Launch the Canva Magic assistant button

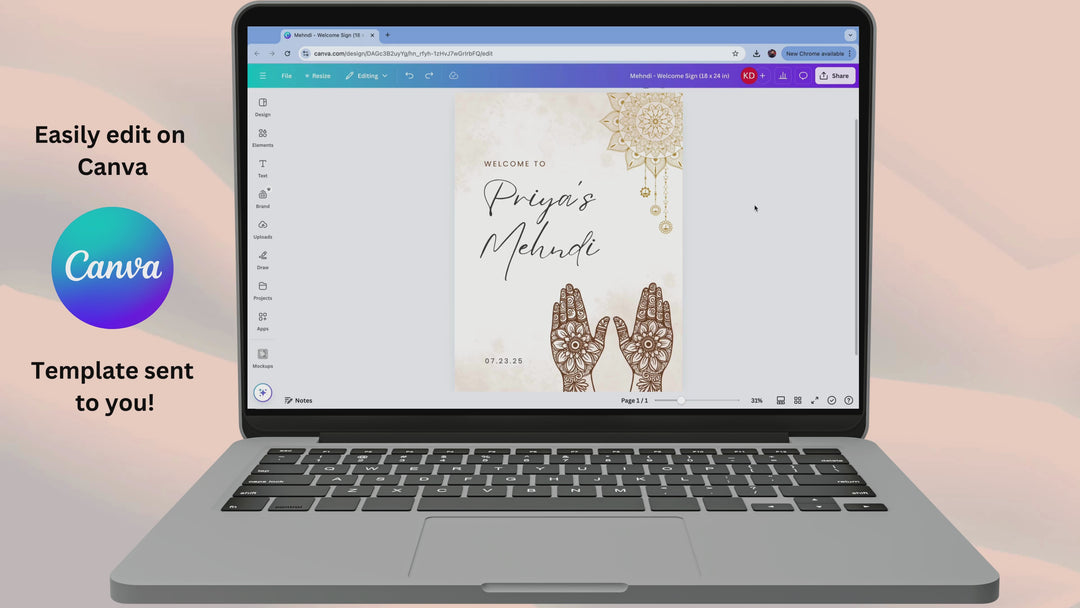point(262,392)
